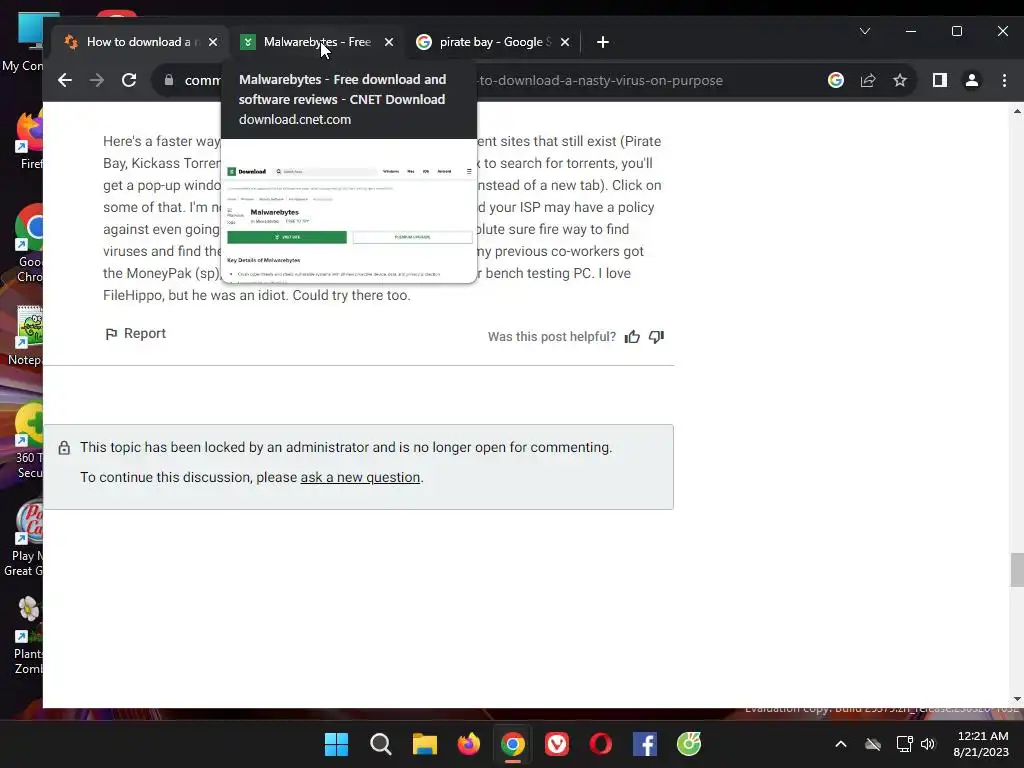Give the post a thumbs up
Viewport: 1024px width, 768px height.
(x=632, y=337)
